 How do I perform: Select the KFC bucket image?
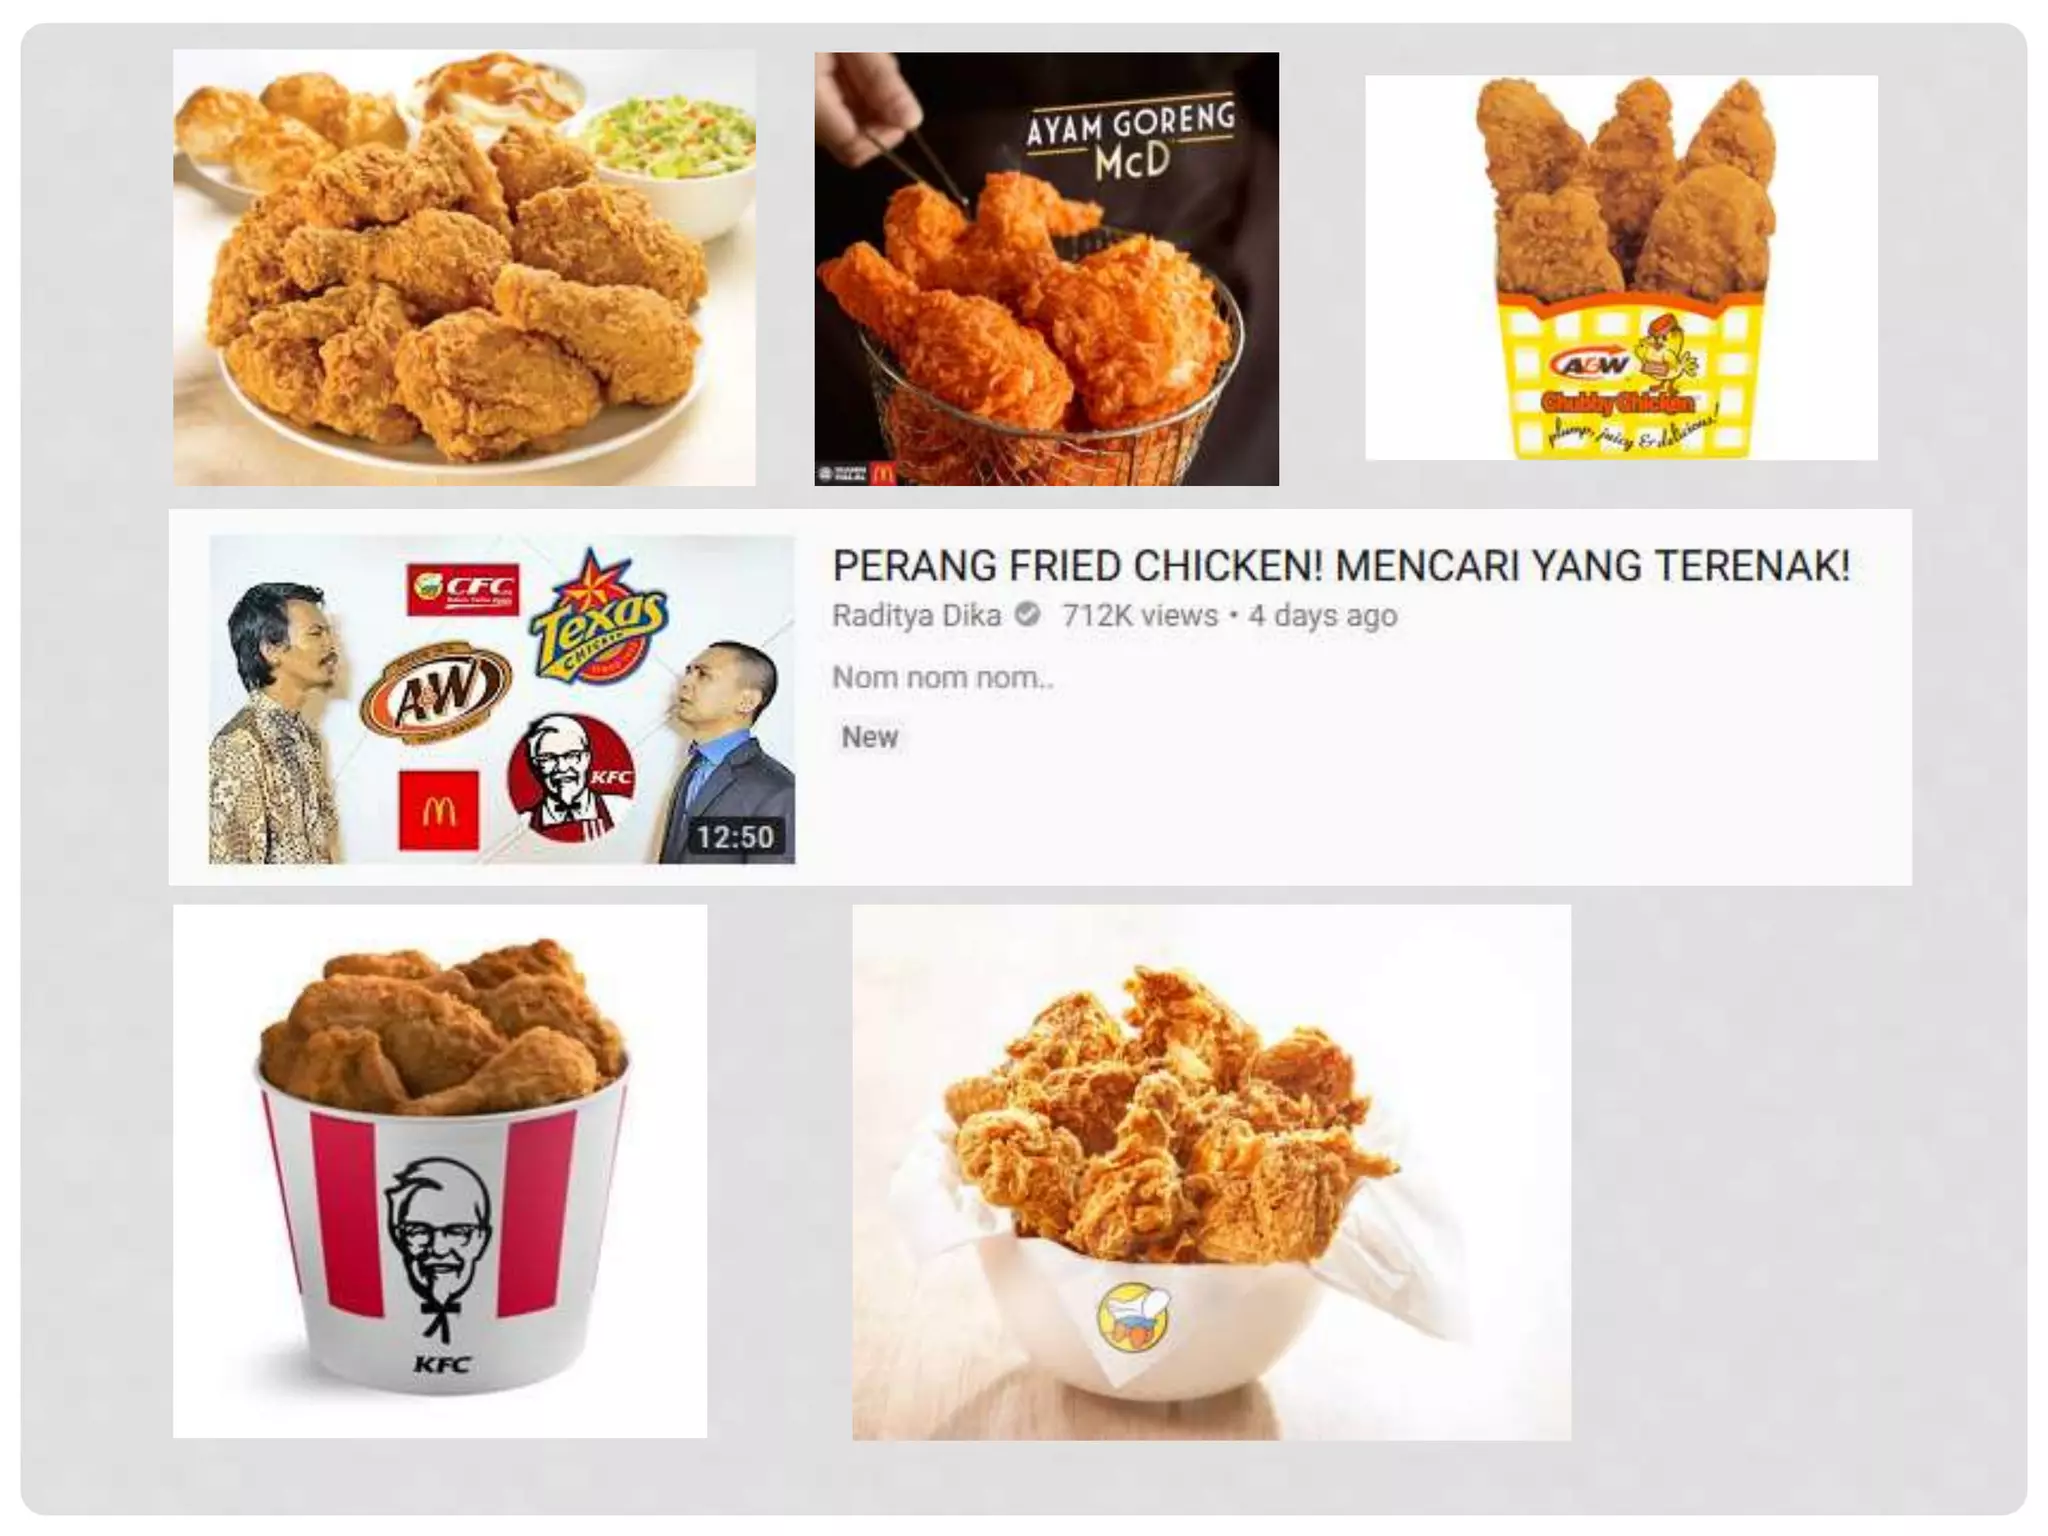pos(440,1171)
